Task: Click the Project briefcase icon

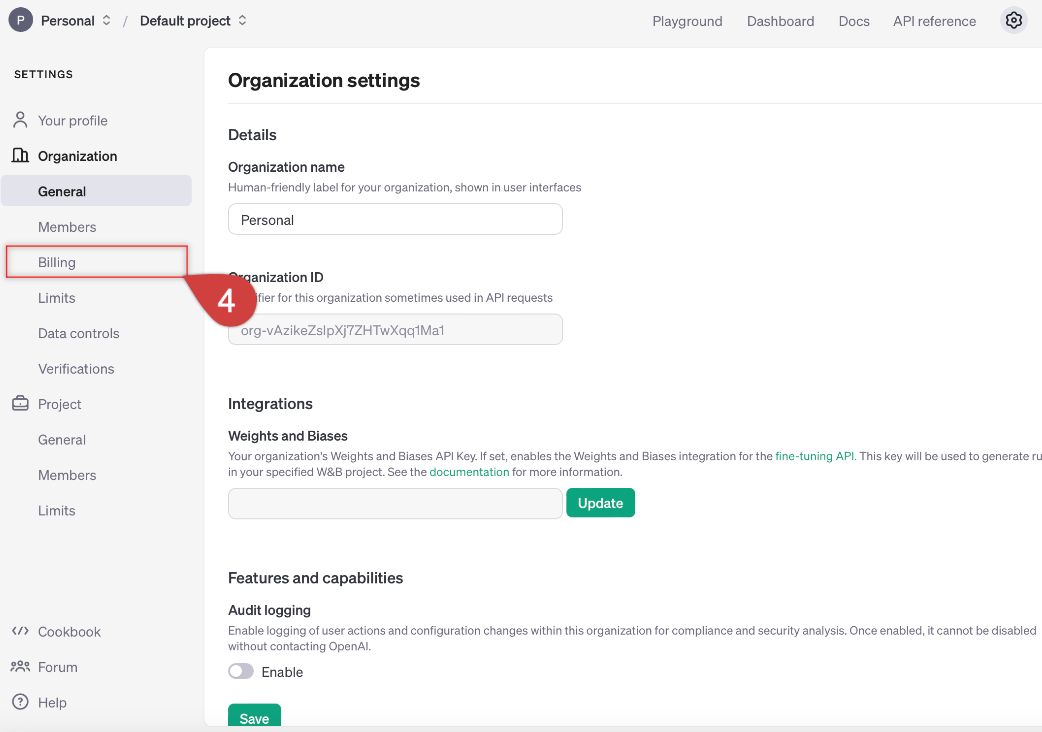Action: pos(21,403)
